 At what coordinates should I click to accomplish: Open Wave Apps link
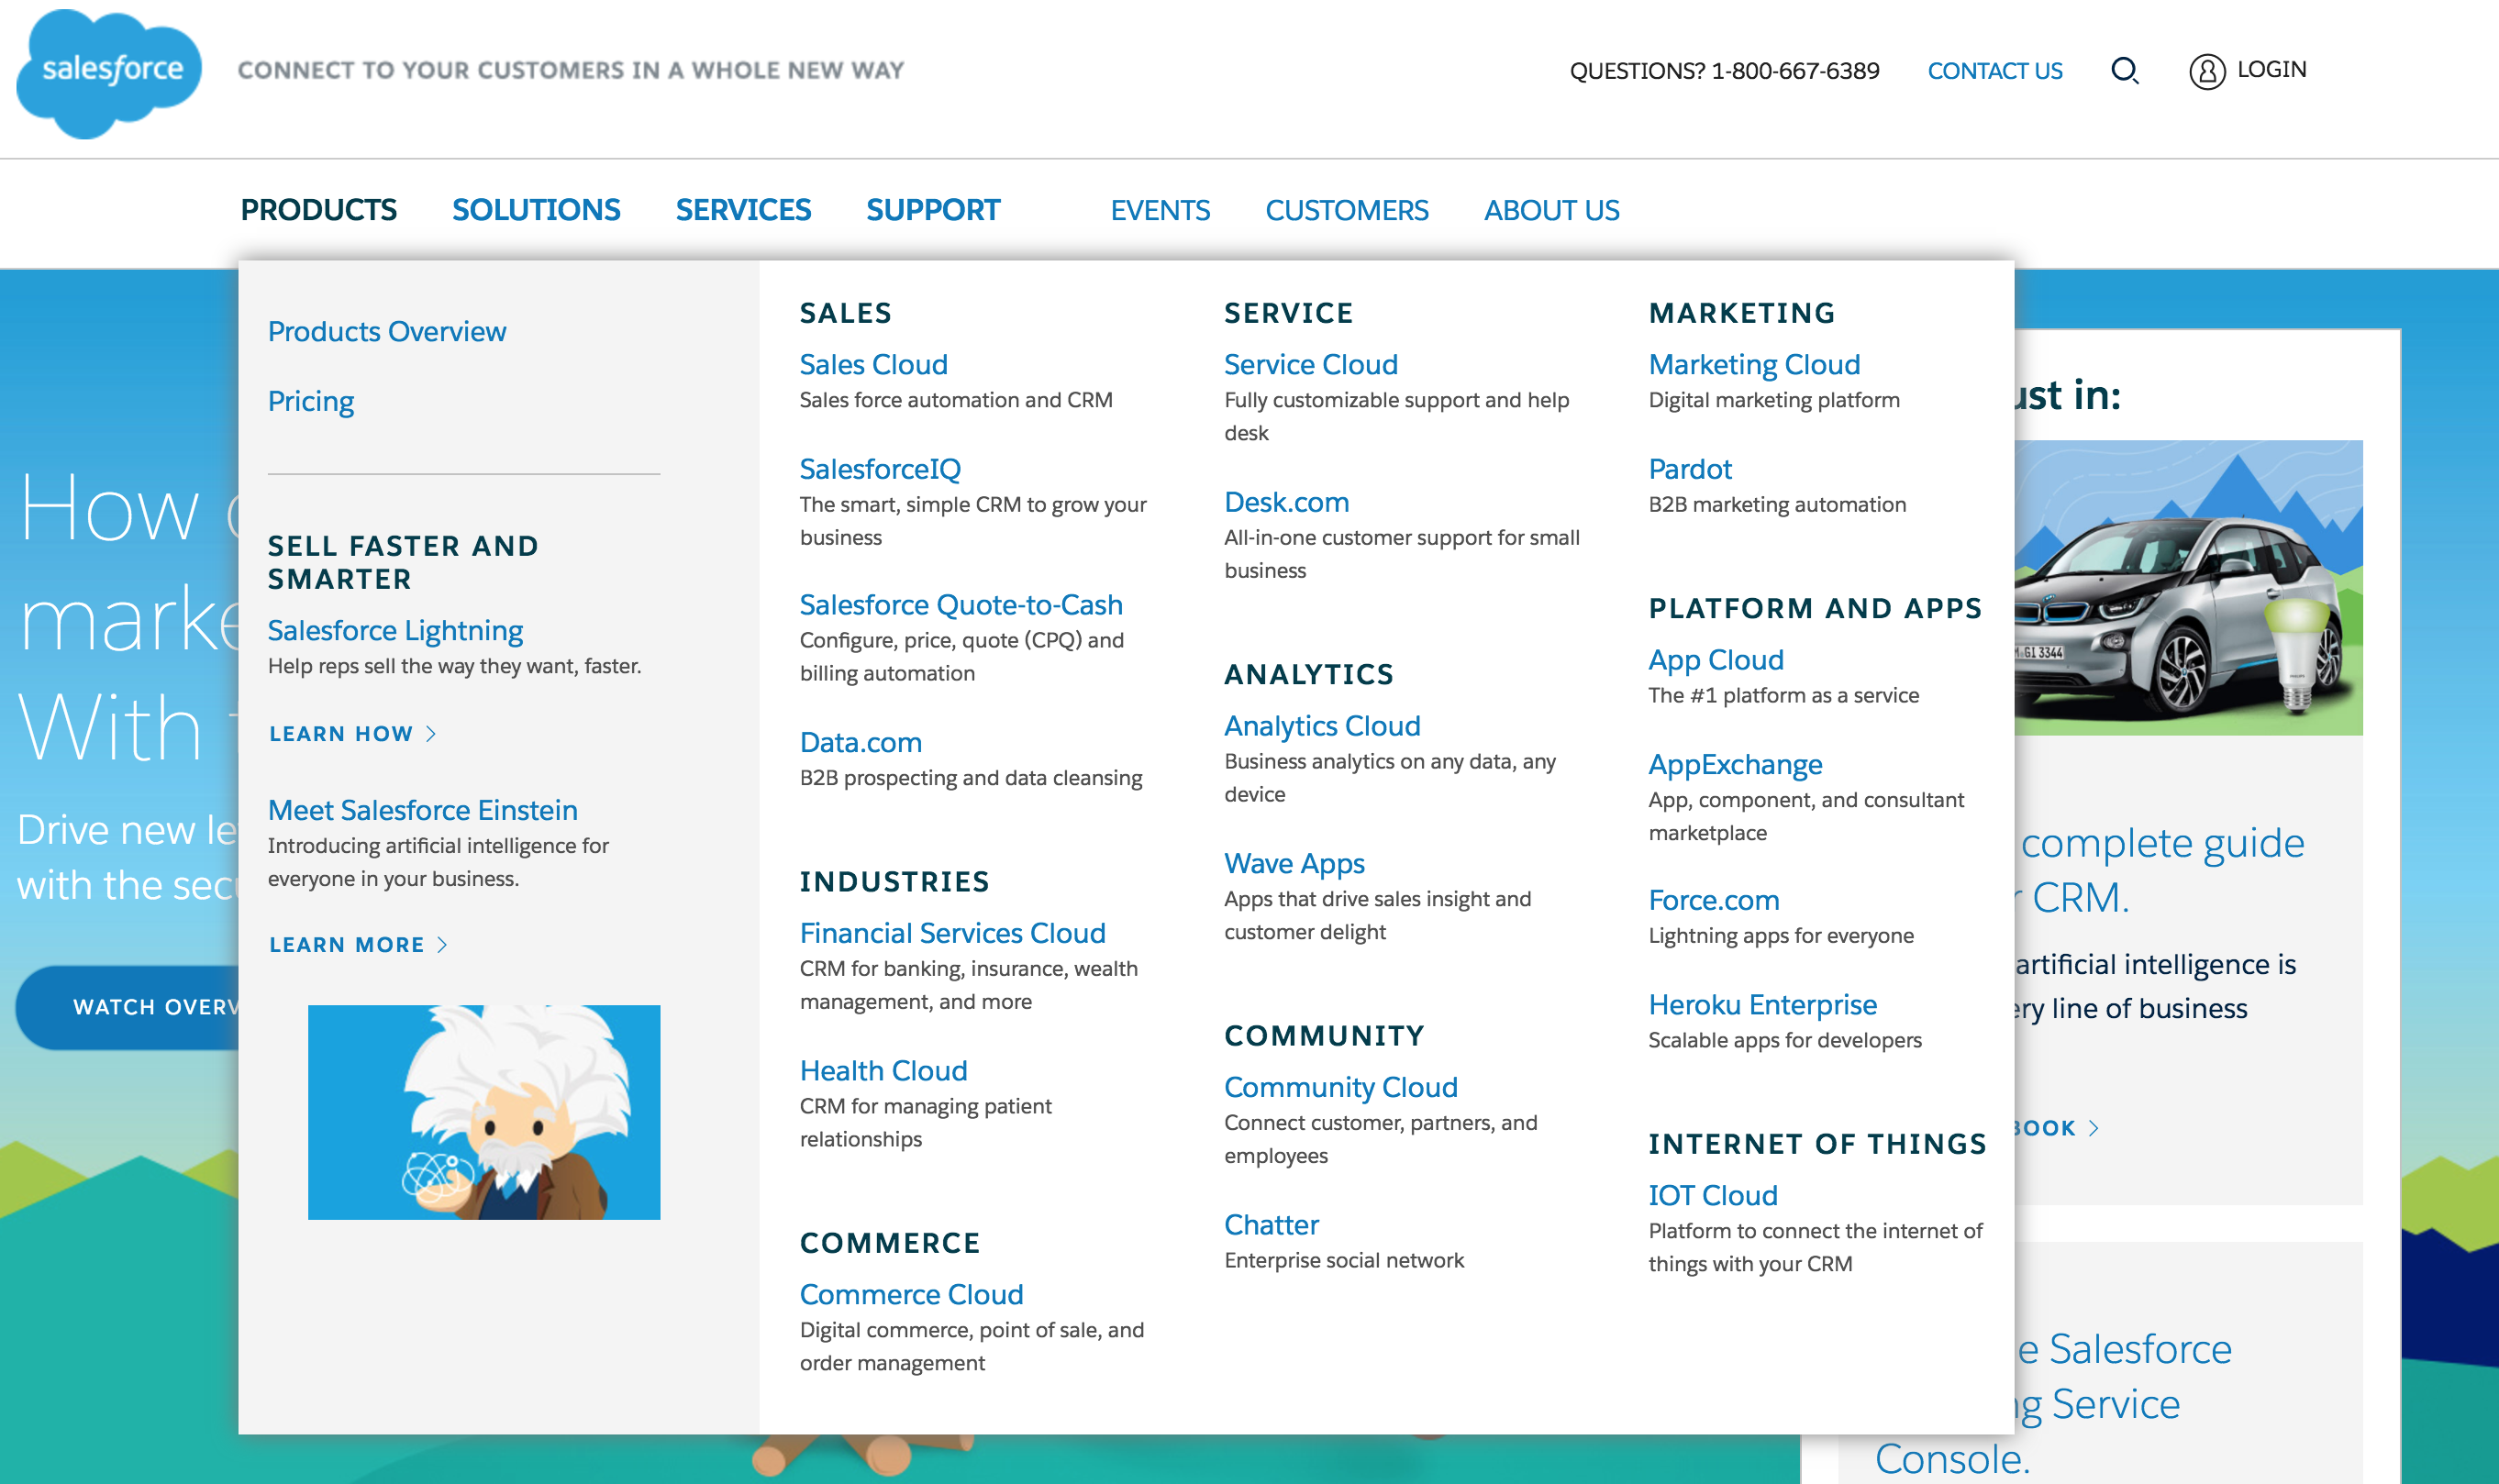point(1294,863)
